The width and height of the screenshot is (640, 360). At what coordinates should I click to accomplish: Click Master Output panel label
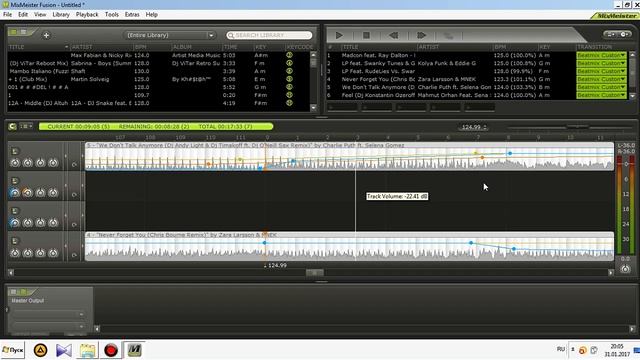click(28, 300)
